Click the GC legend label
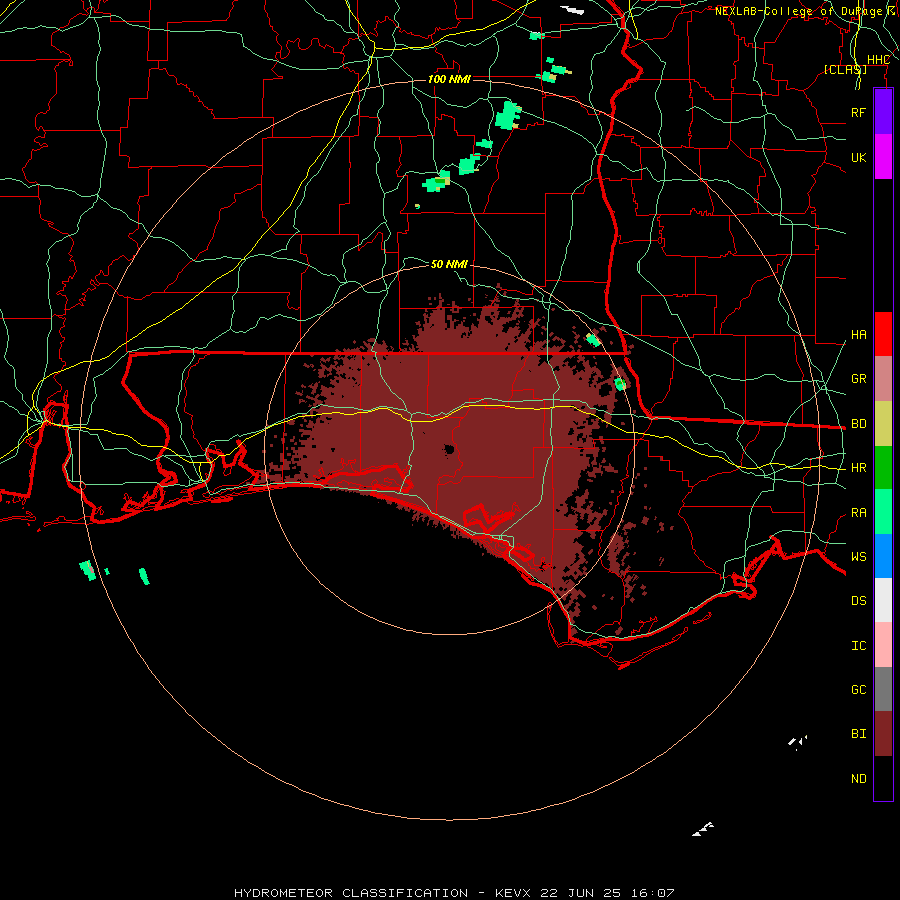 (x=859, y=689)
